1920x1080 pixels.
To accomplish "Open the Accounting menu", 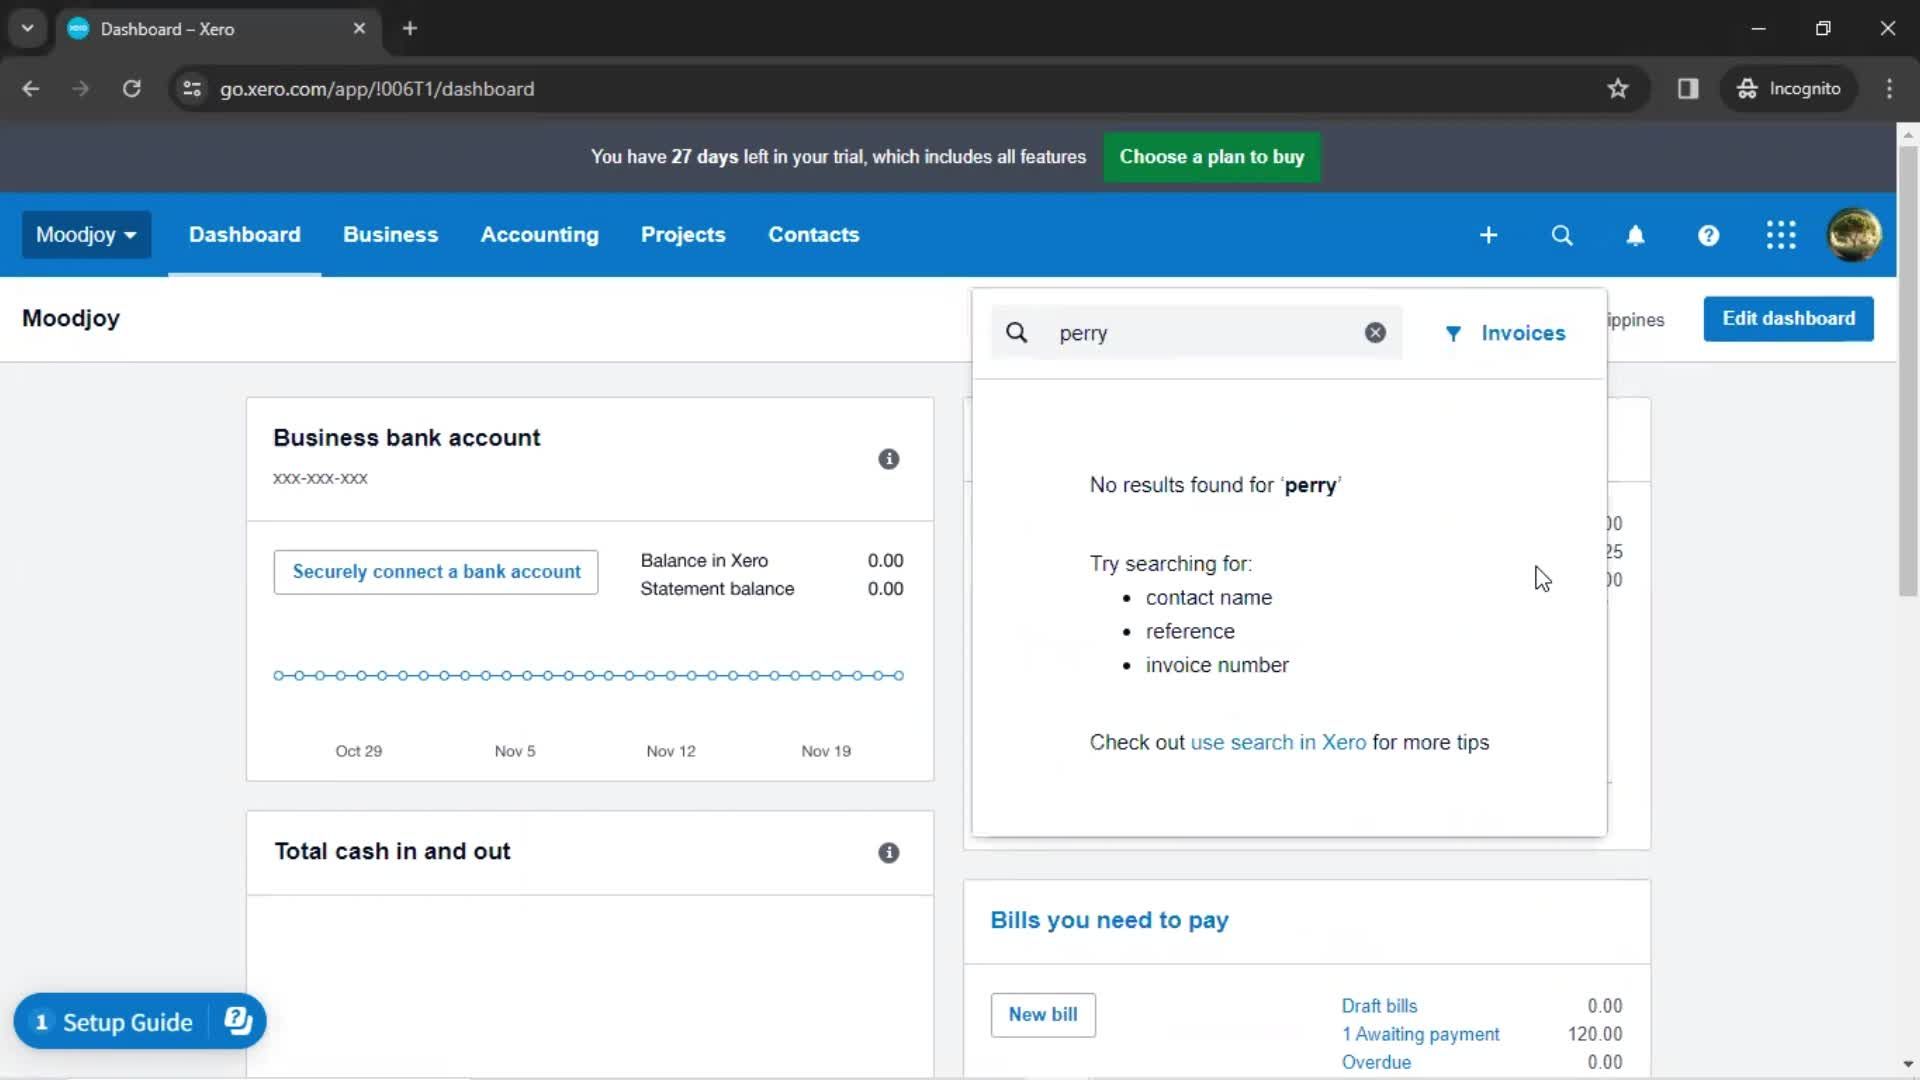I will [539, 235].
